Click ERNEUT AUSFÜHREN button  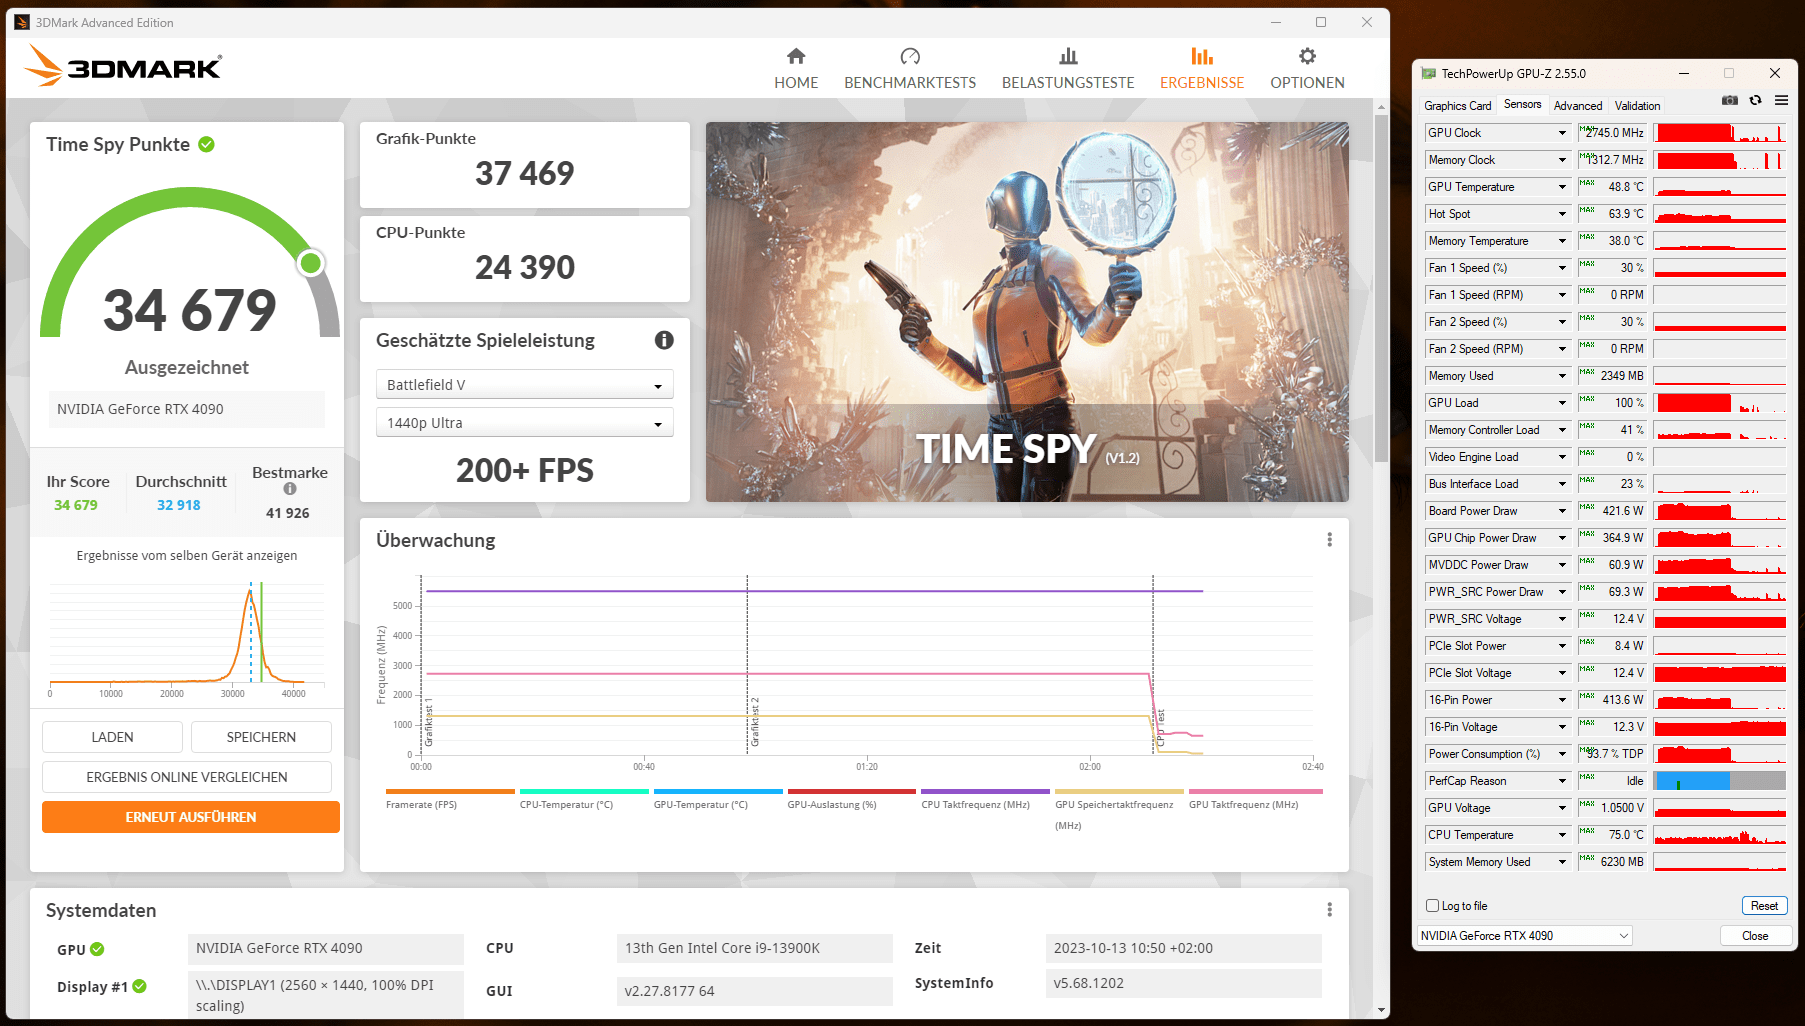[x=191, y=817]
